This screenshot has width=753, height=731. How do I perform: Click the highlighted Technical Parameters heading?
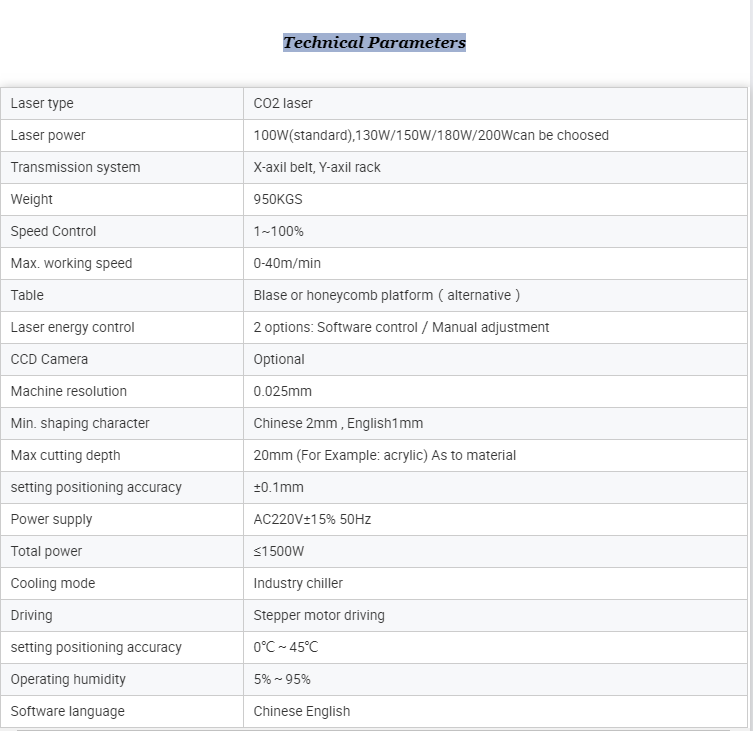click(x=374, y=42)
